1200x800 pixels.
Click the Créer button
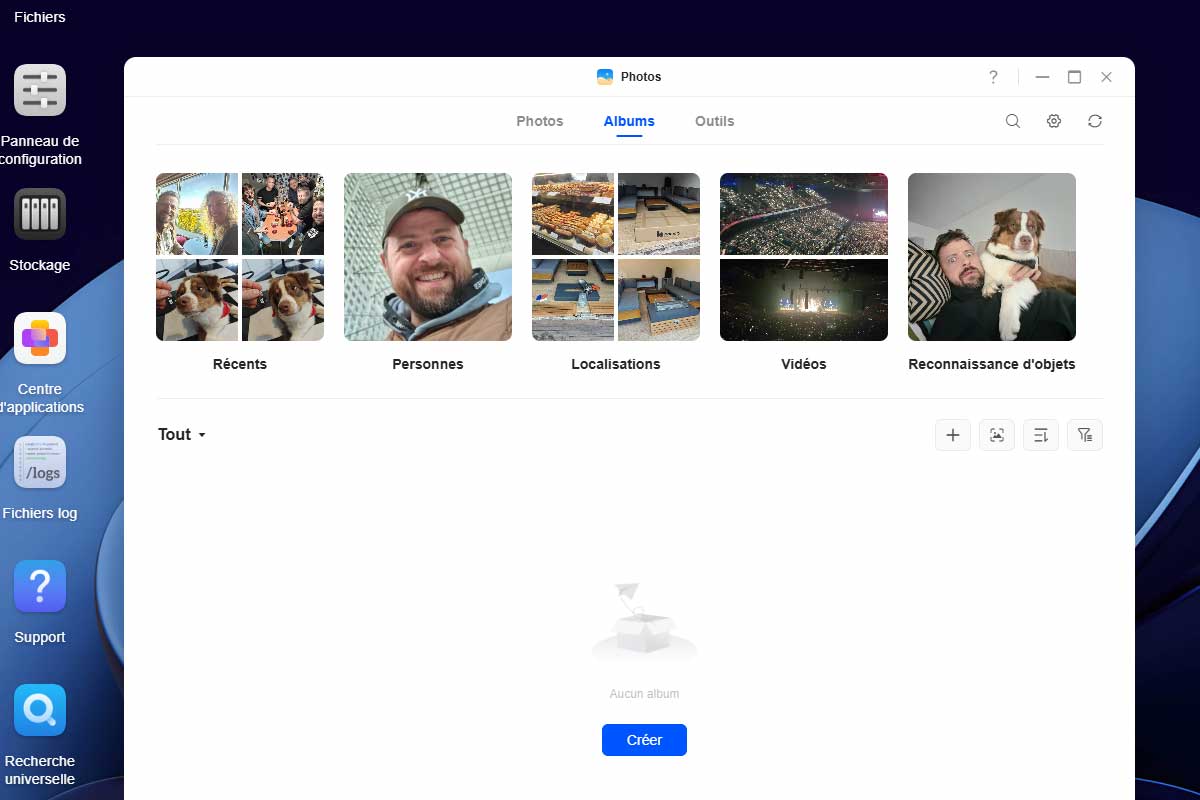(644, 740)
